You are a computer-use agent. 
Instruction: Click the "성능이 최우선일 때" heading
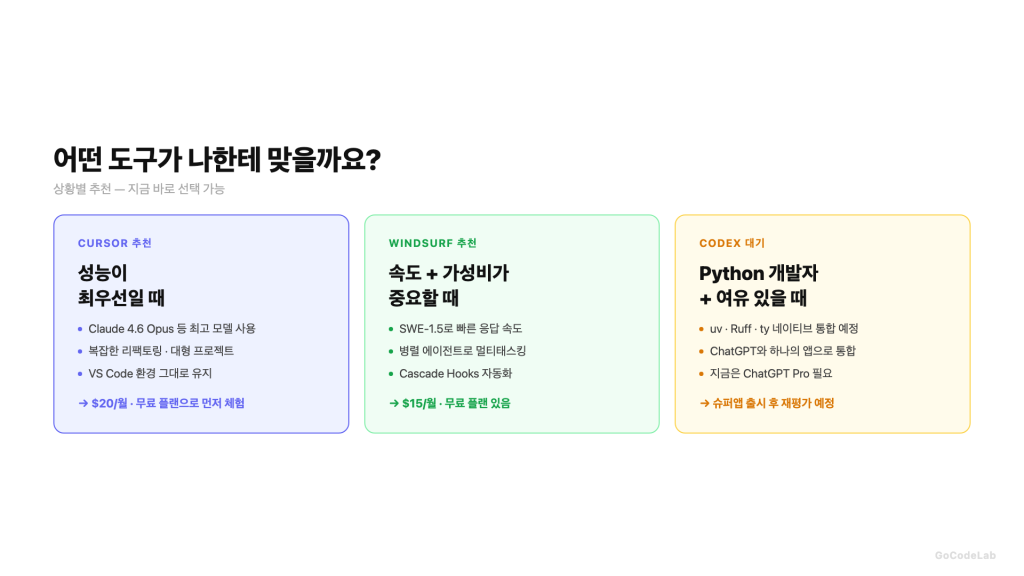(x=121, y=285)
